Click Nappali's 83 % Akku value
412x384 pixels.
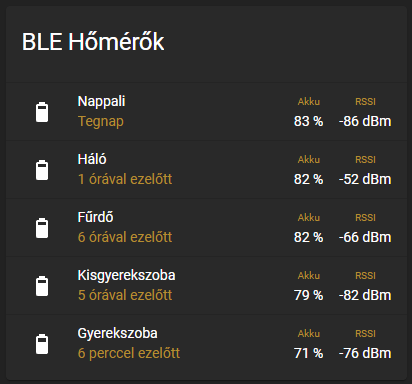click(x=308, y=121)
